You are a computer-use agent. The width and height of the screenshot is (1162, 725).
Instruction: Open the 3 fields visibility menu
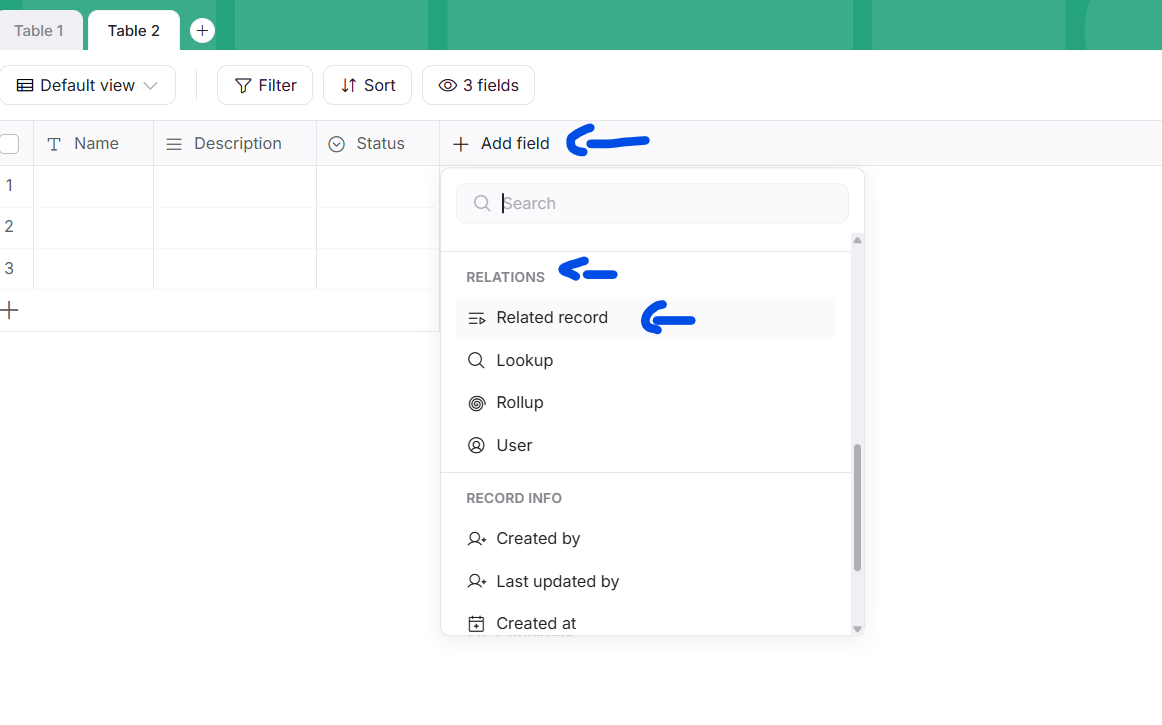click(478, 86)
